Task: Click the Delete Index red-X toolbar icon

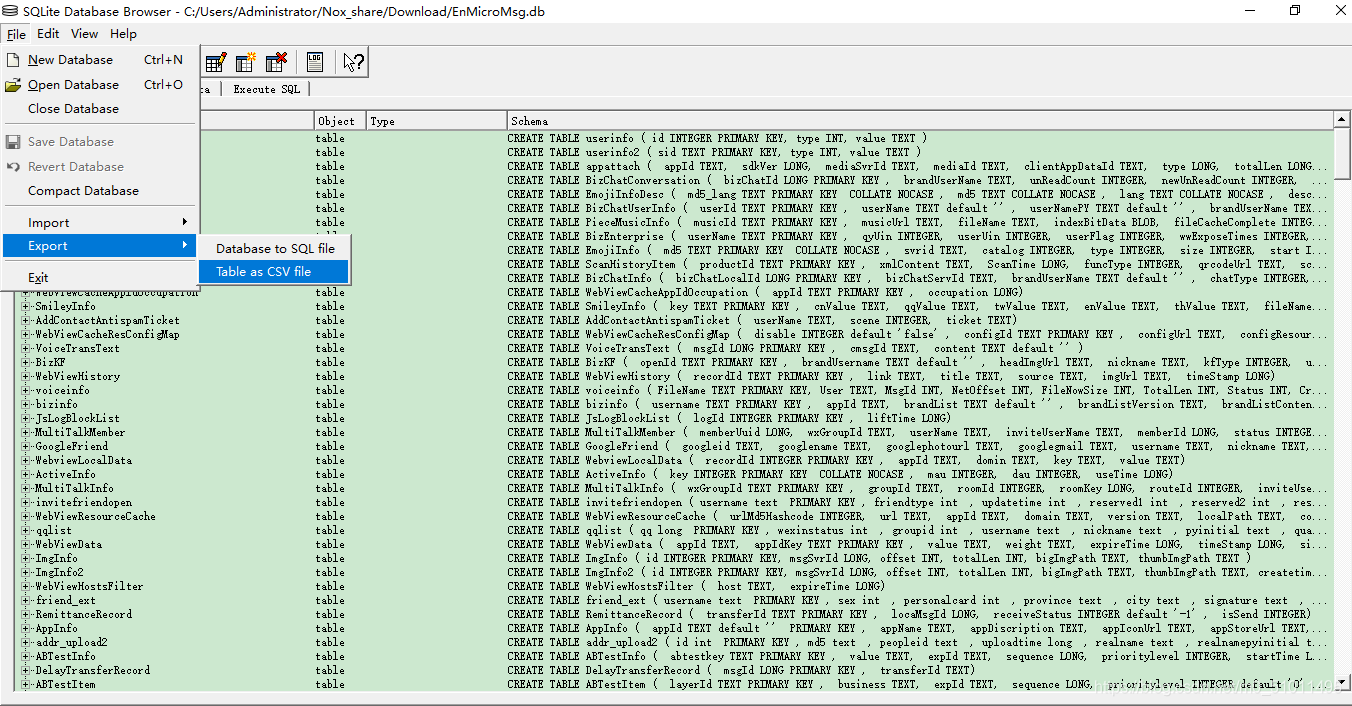Action: (x=276, y=62)
